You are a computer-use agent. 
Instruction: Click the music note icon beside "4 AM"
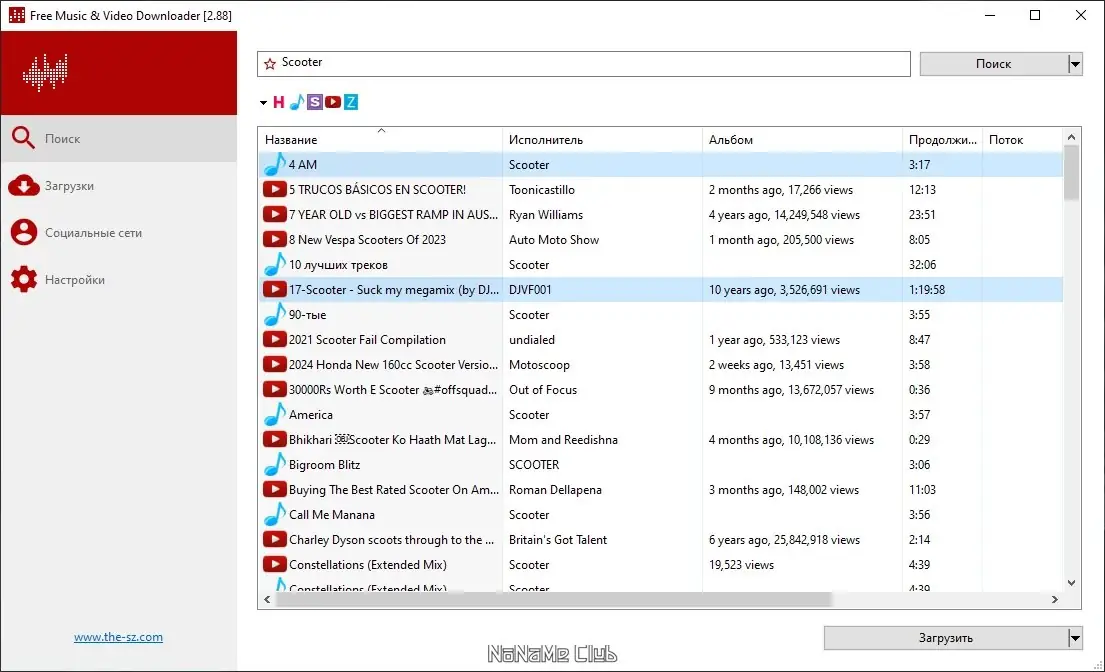coord(275,164)
